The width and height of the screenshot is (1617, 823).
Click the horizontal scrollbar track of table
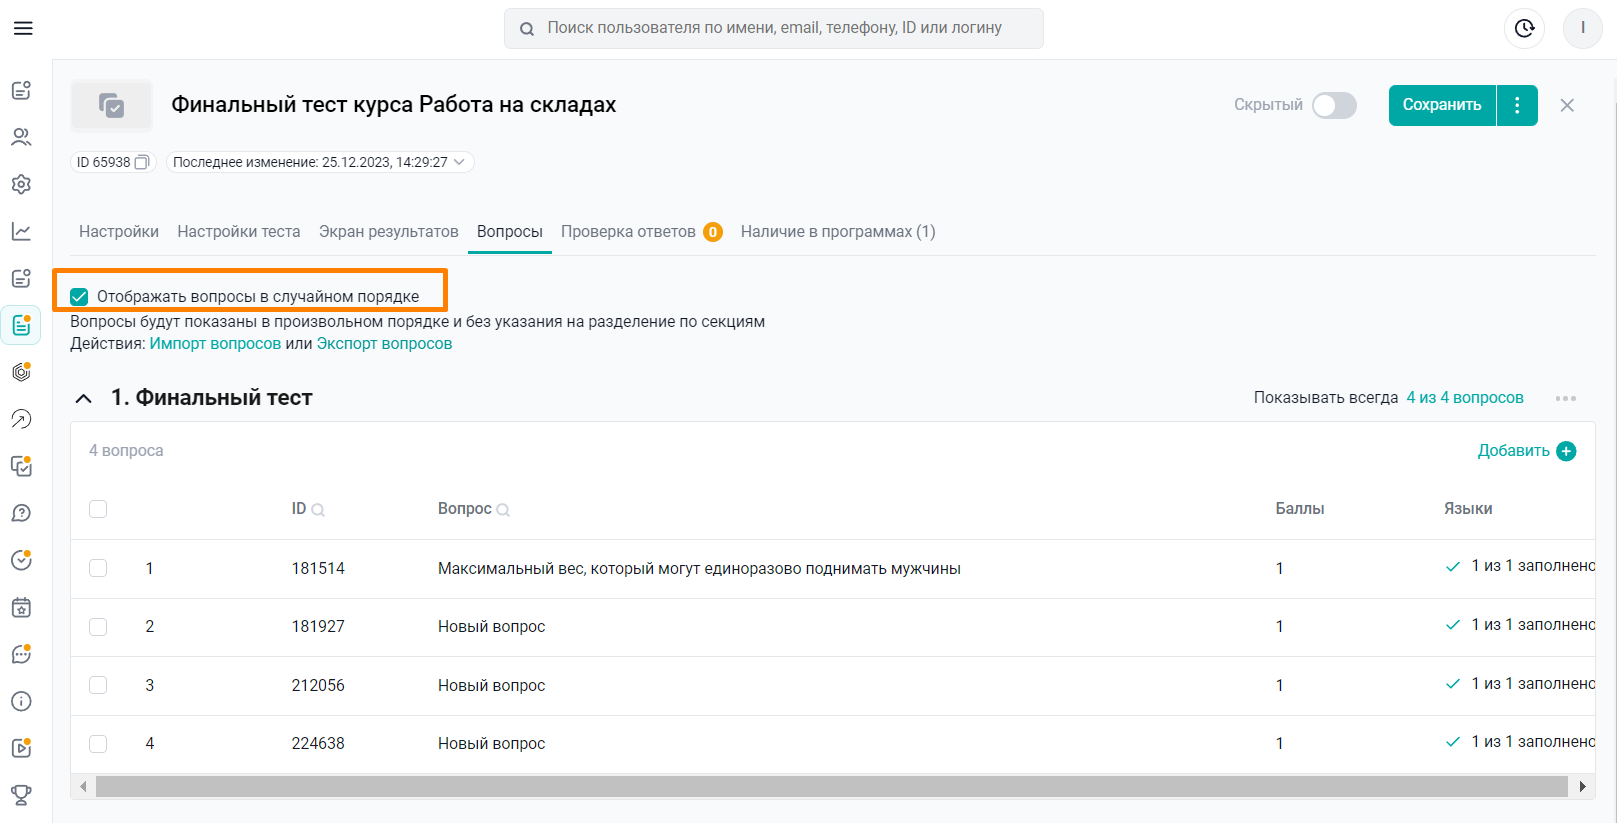coord(831,787)
